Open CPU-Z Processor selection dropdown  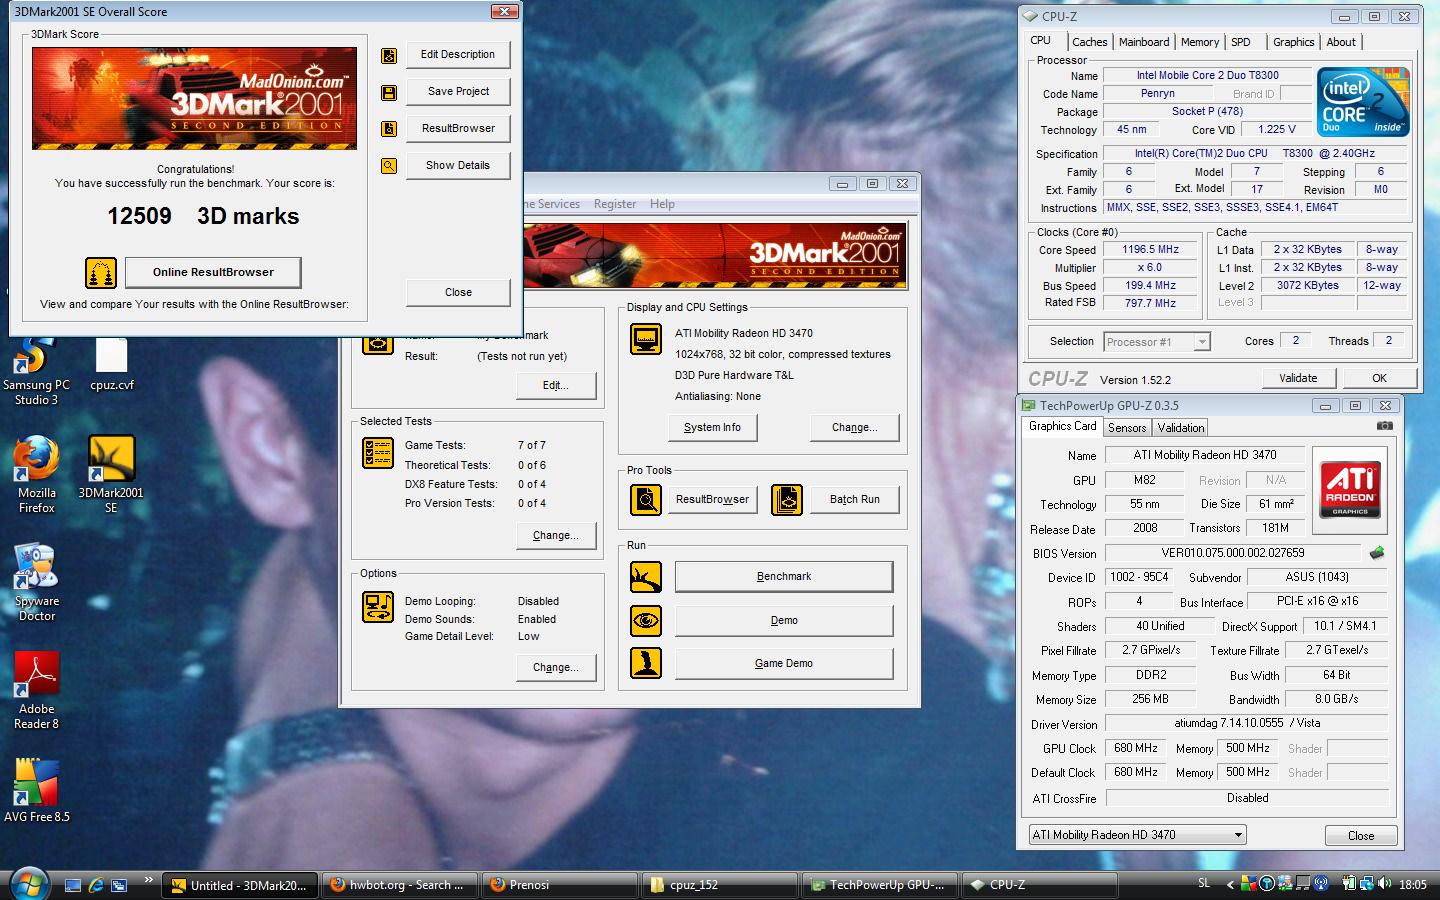click(x=1157, y=342)
